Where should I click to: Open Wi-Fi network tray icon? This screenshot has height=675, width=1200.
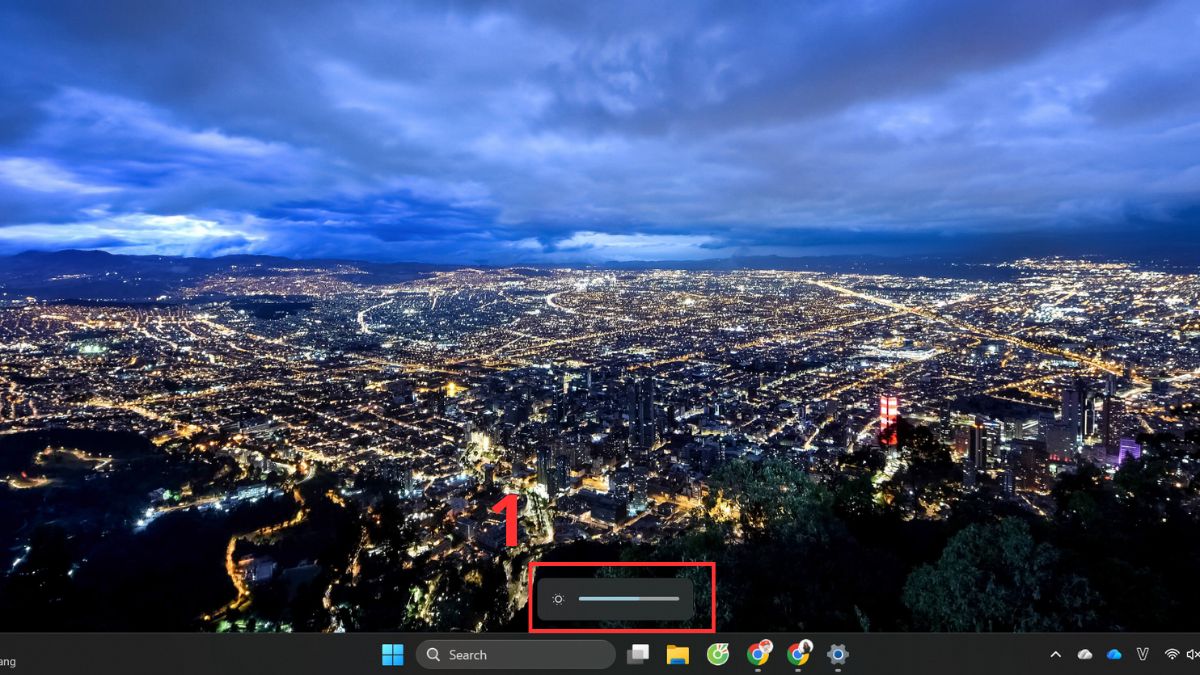click(x=1171, y=654)
